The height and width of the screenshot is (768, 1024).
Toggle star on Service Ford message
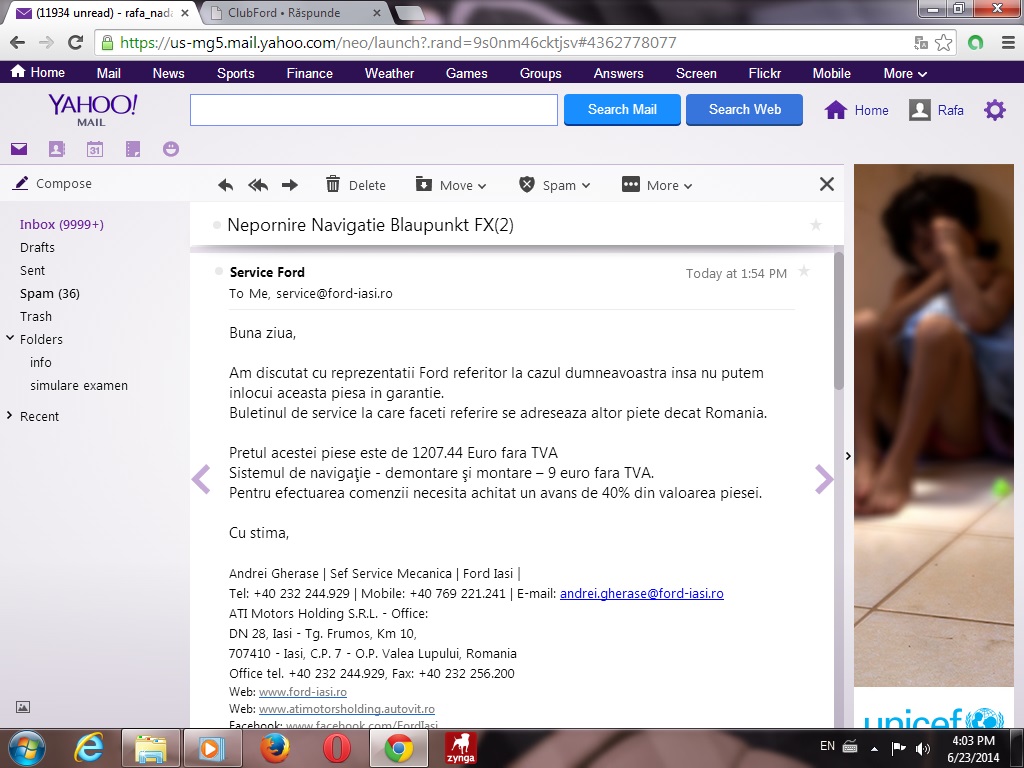pos(804,272)
